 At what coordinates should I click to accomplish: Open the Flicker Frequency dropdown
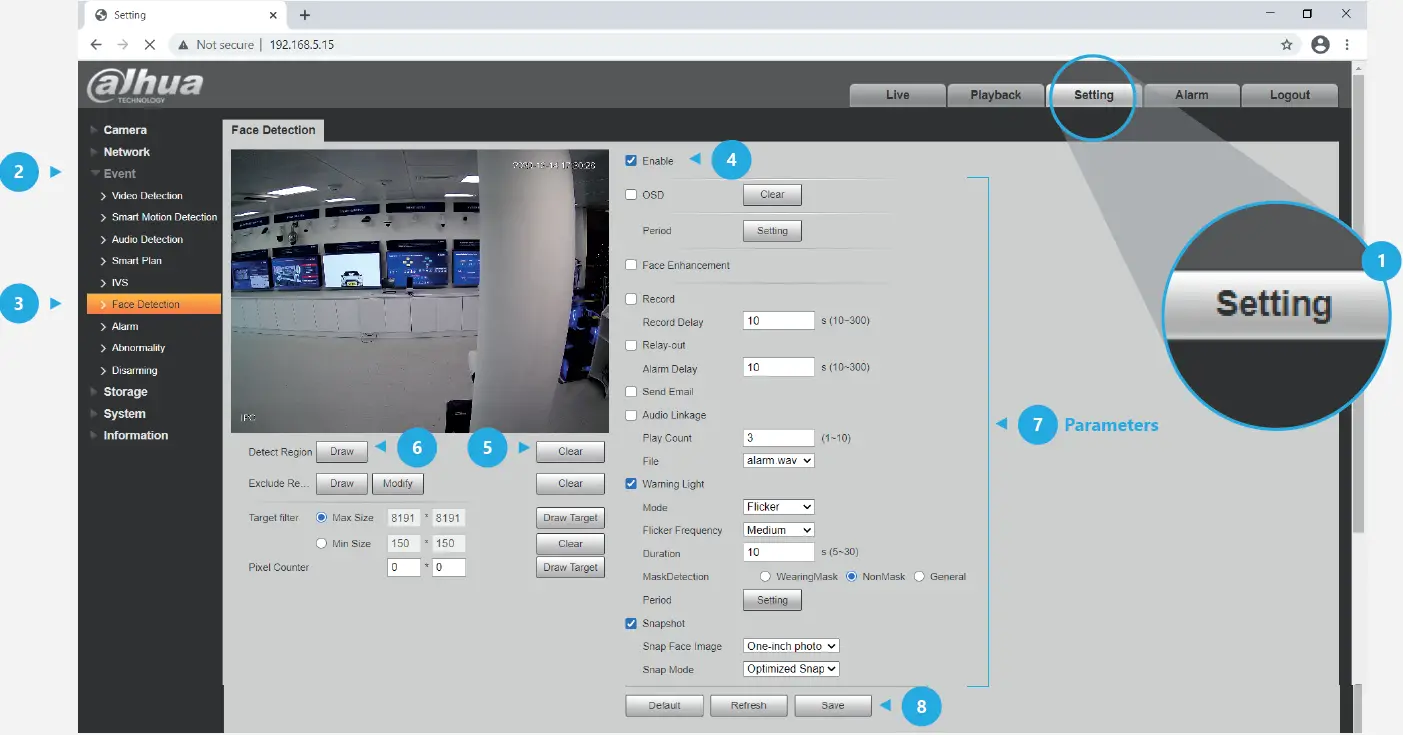(779, 530)
